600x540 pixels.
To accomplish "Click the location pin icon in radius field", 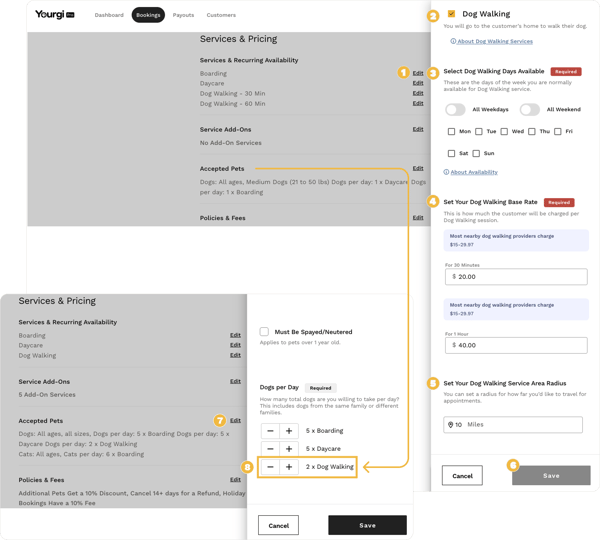I will pyautogui.click(x=451, y=425).
